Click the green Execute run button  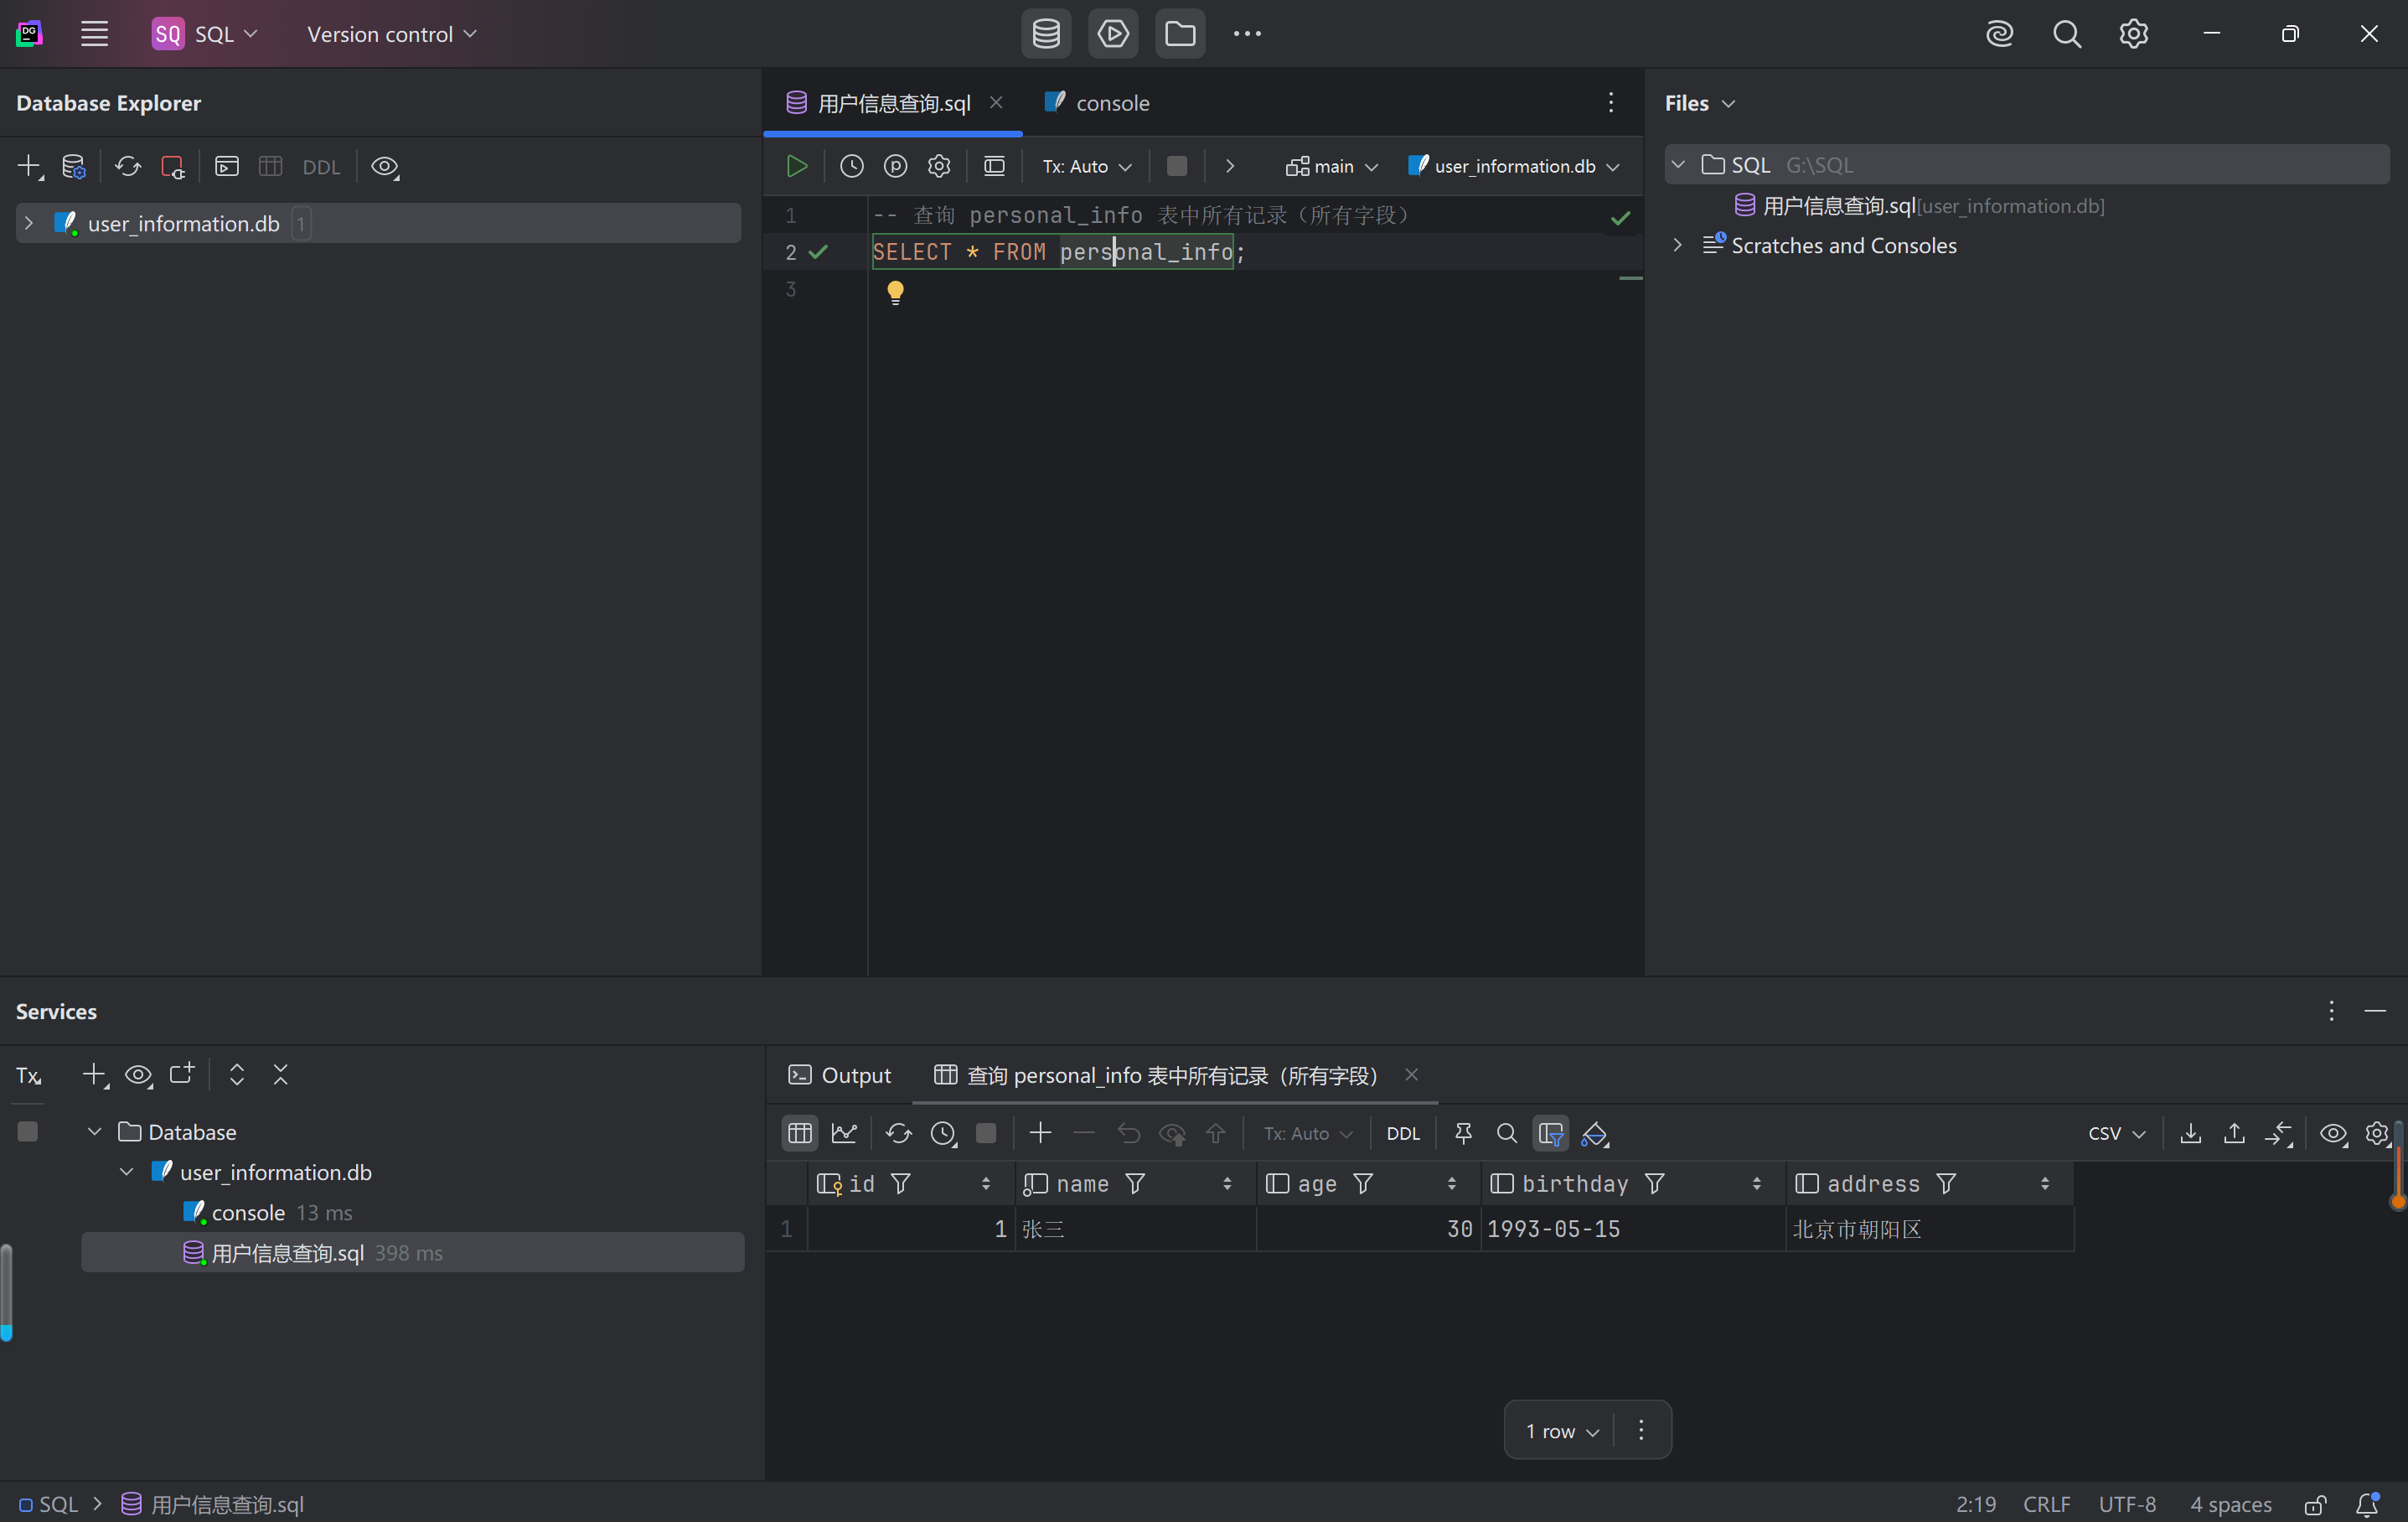pyautogui.click(x=796, y=166)
